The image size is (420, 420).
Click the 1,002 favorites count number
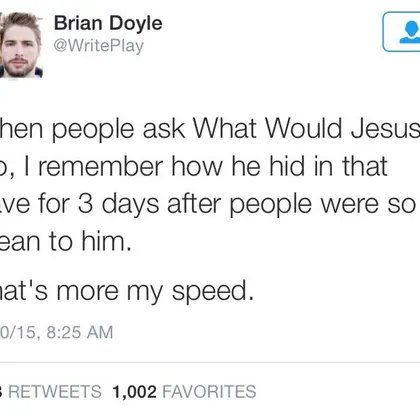134,391
